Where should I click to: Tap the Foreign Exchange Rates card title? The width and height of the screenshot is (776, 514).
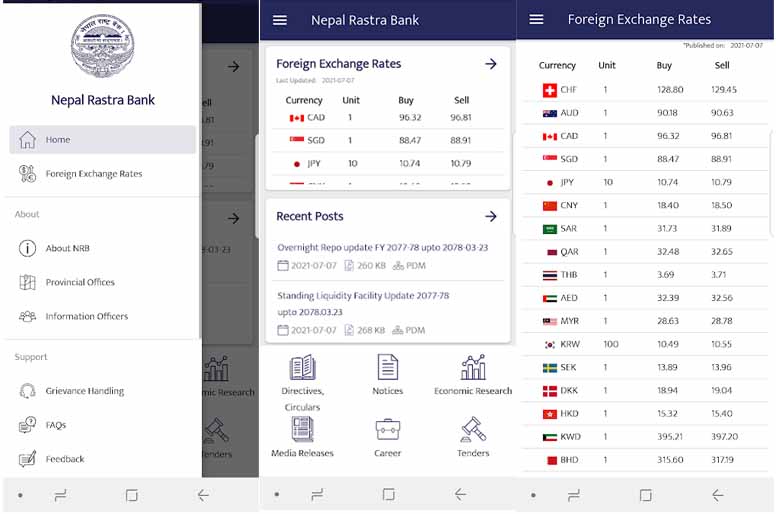click(x=339, y=64)
